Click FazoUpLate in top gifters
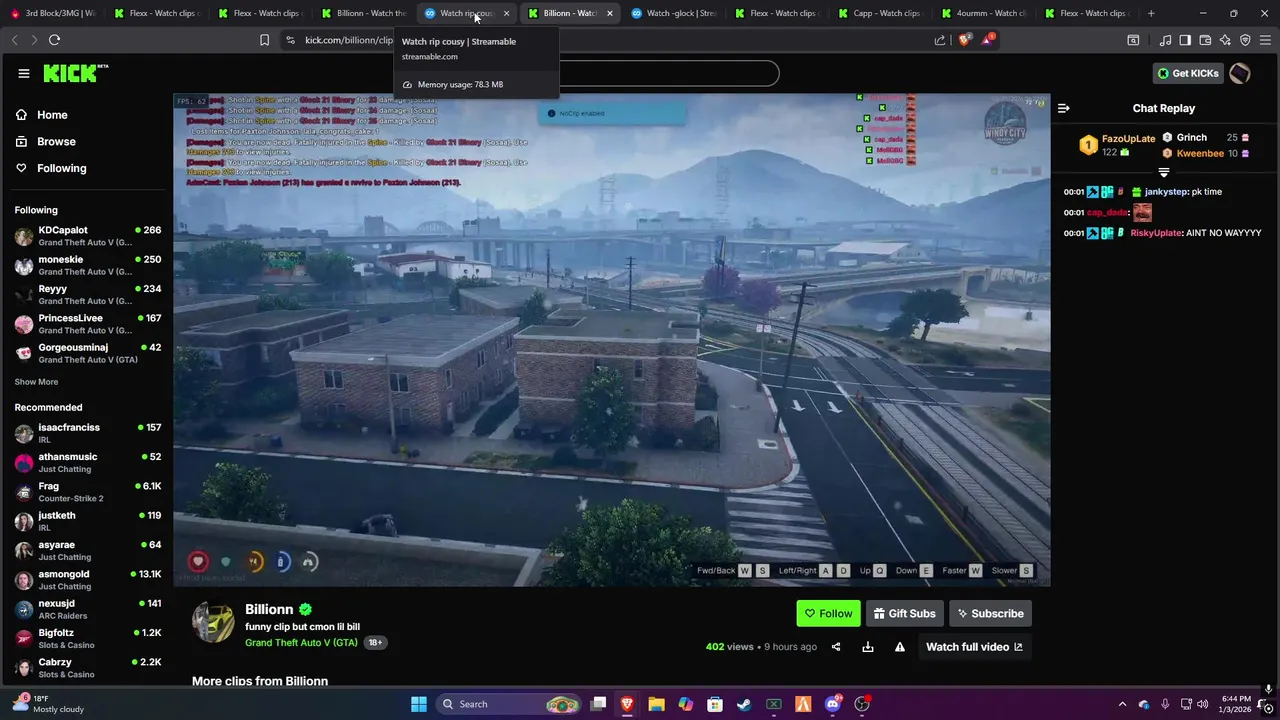Screen dimensions: 1280x720 [1128, 139]
